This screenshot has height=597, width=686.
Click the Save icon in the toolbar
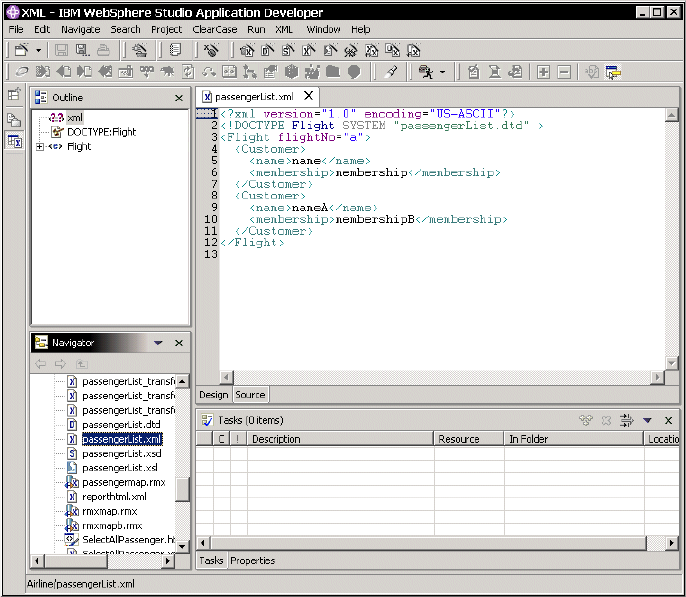coord(61,50)
